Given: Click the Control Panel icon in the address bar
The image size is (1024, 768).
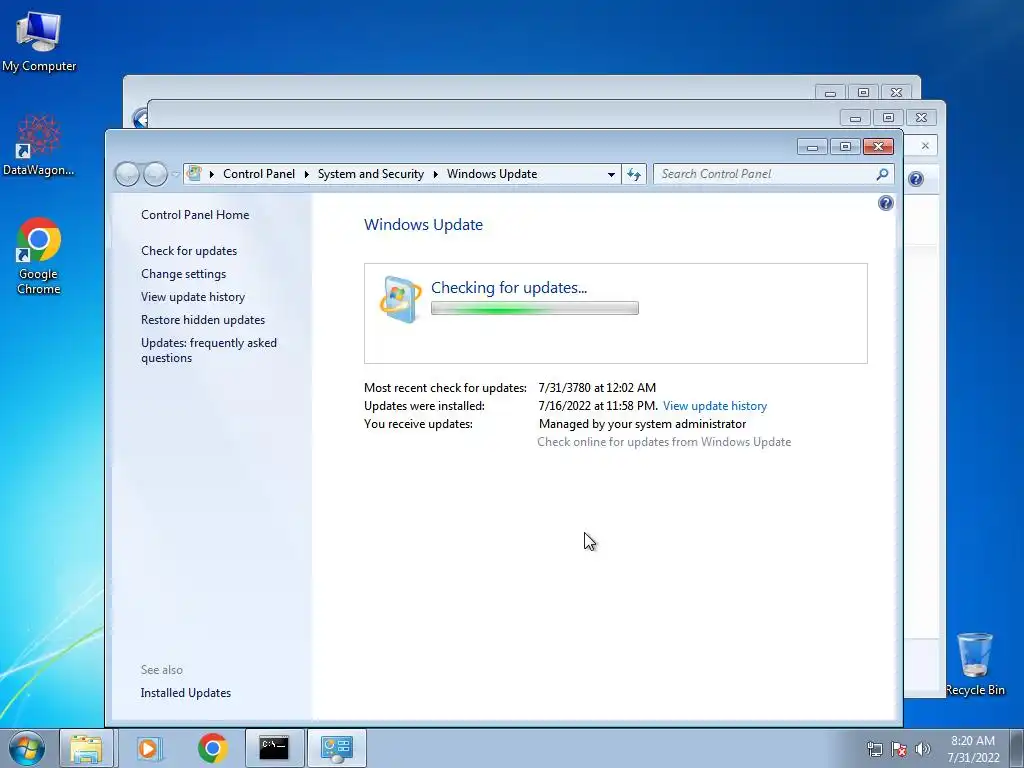Looking at the screenshot, I should [x=194, y=174].
